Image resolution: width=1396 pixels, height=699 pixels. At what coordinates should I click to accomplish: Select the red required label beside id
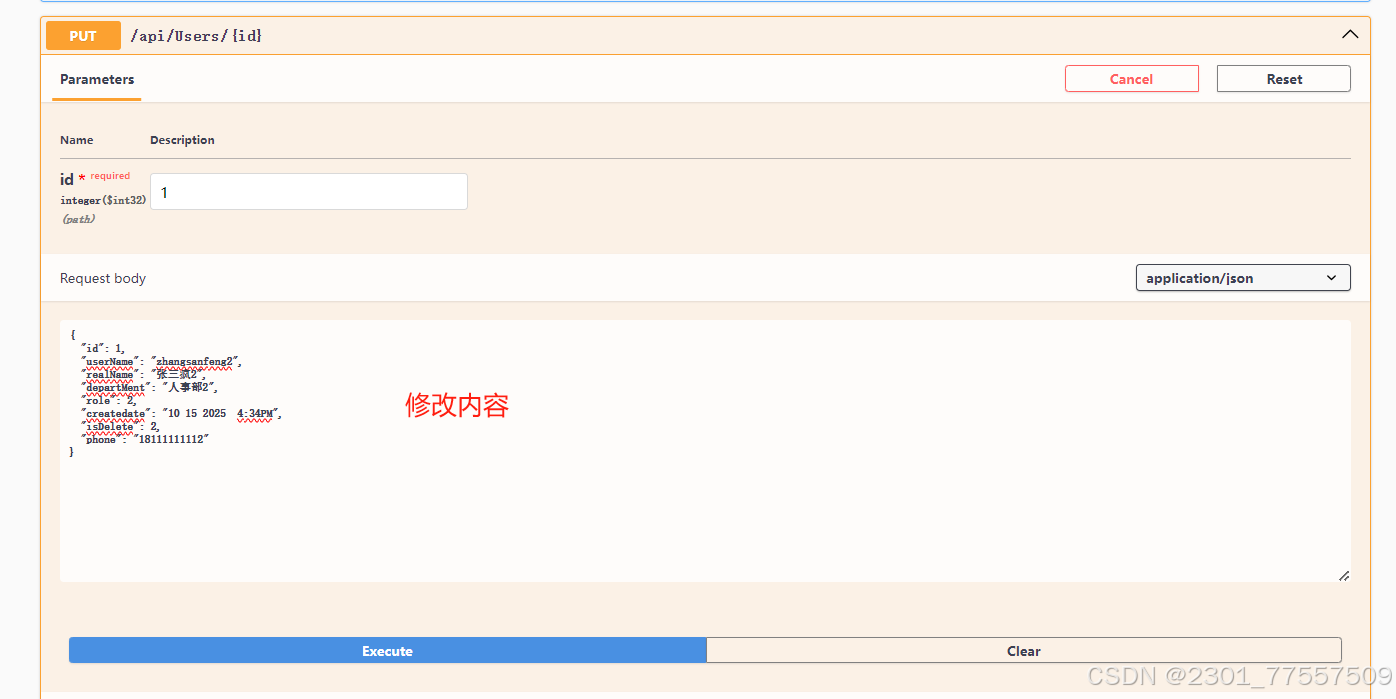point(110,175)
